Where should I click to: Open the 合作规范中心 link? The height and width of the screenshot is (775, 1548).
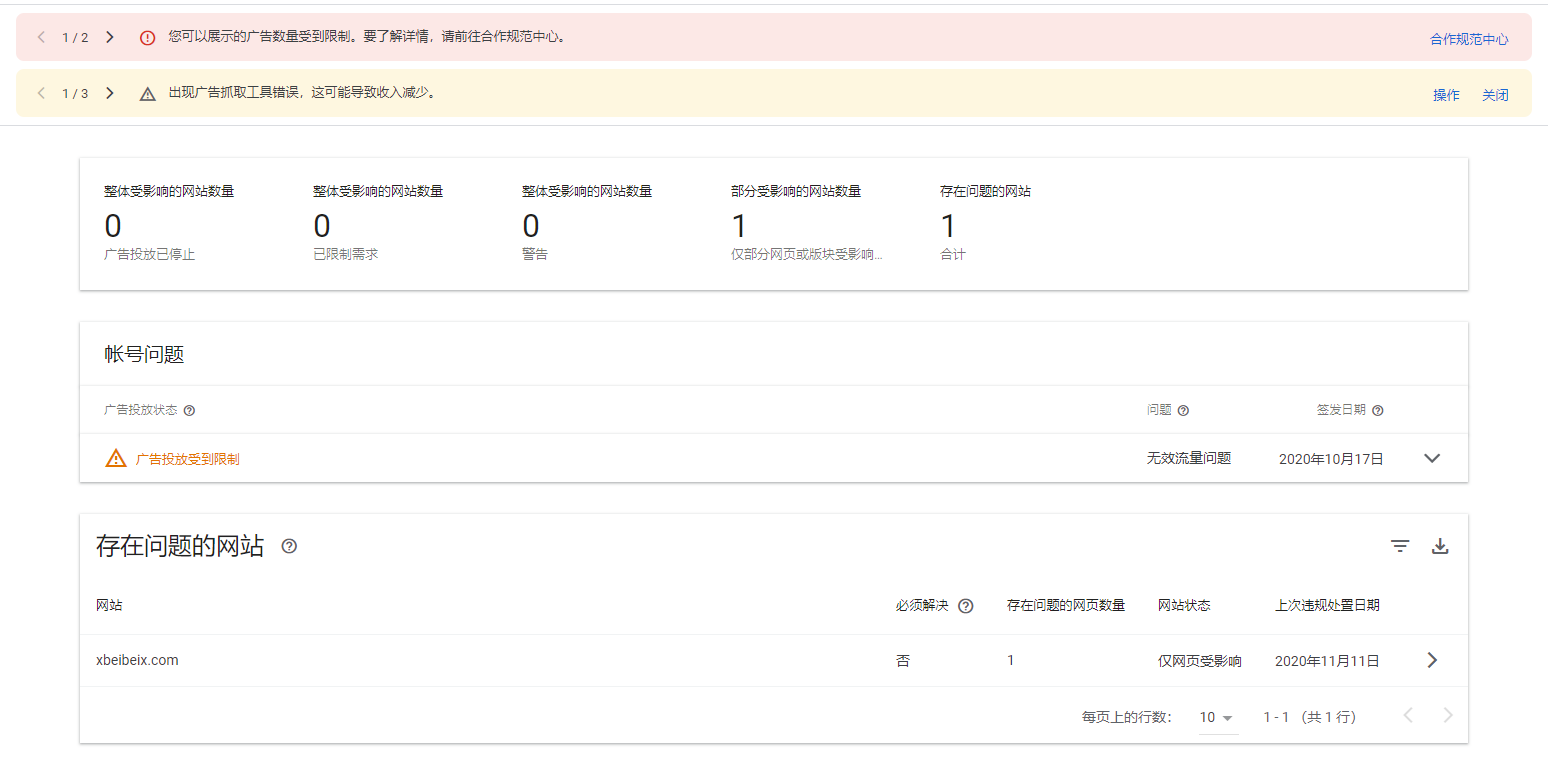[x=1469, y=39]
